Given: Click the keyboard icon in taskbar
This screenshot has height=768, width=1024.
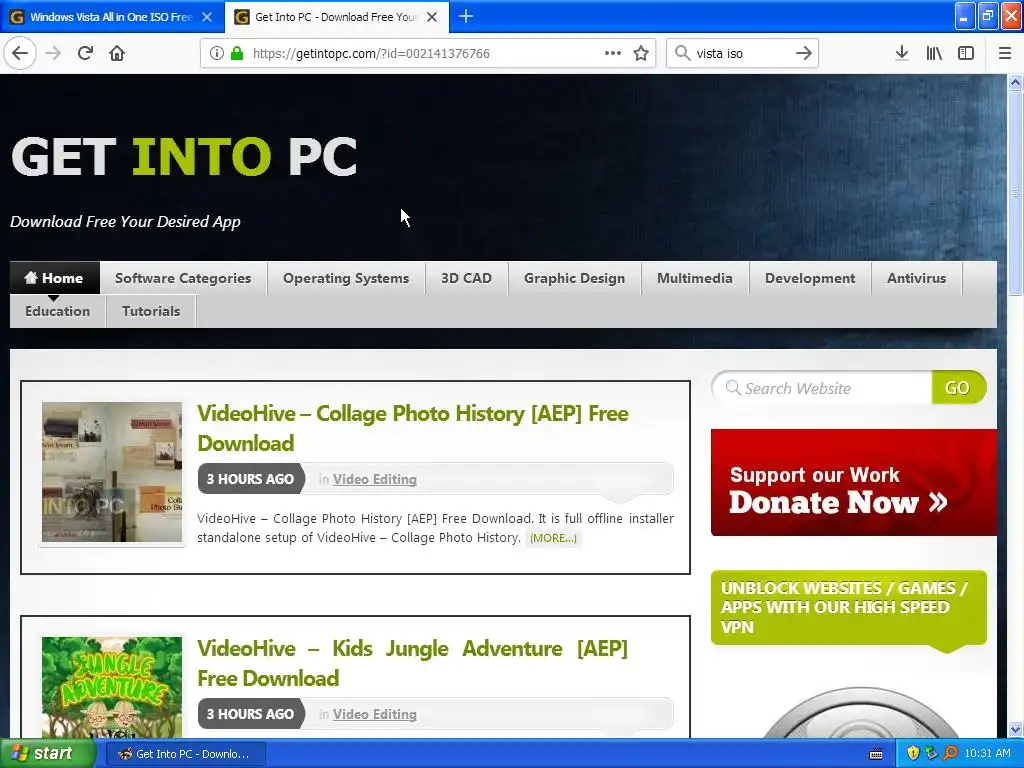Looking at the screenshot, I should tap(876, 754).
